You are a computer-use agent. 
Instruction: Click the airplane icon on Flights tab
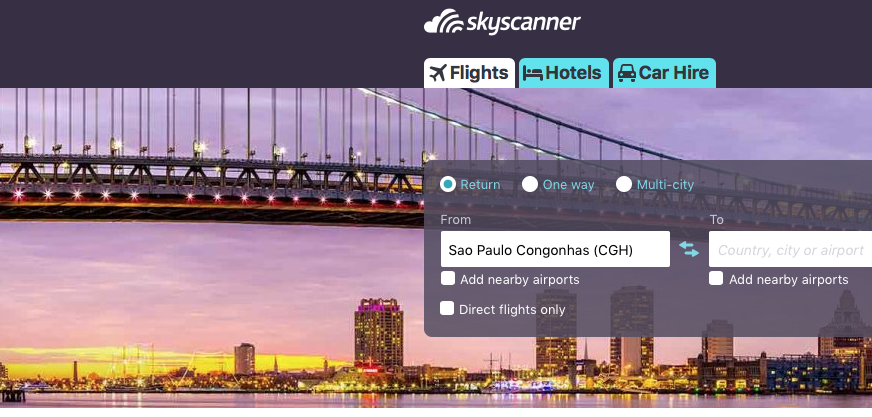[x=438, y=73]
